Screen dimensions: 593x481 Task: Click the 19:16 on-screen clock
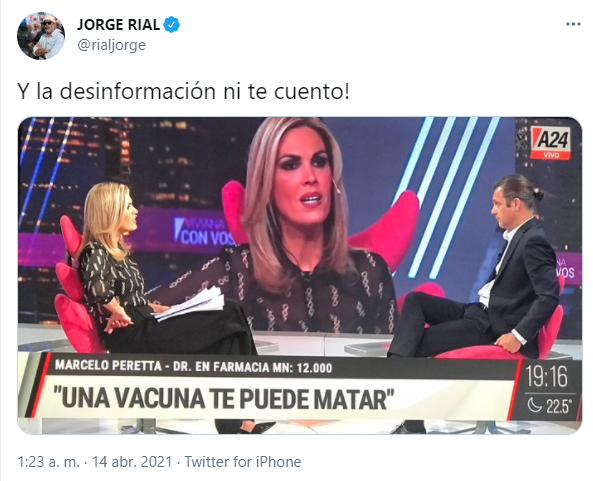coord(547,376)
